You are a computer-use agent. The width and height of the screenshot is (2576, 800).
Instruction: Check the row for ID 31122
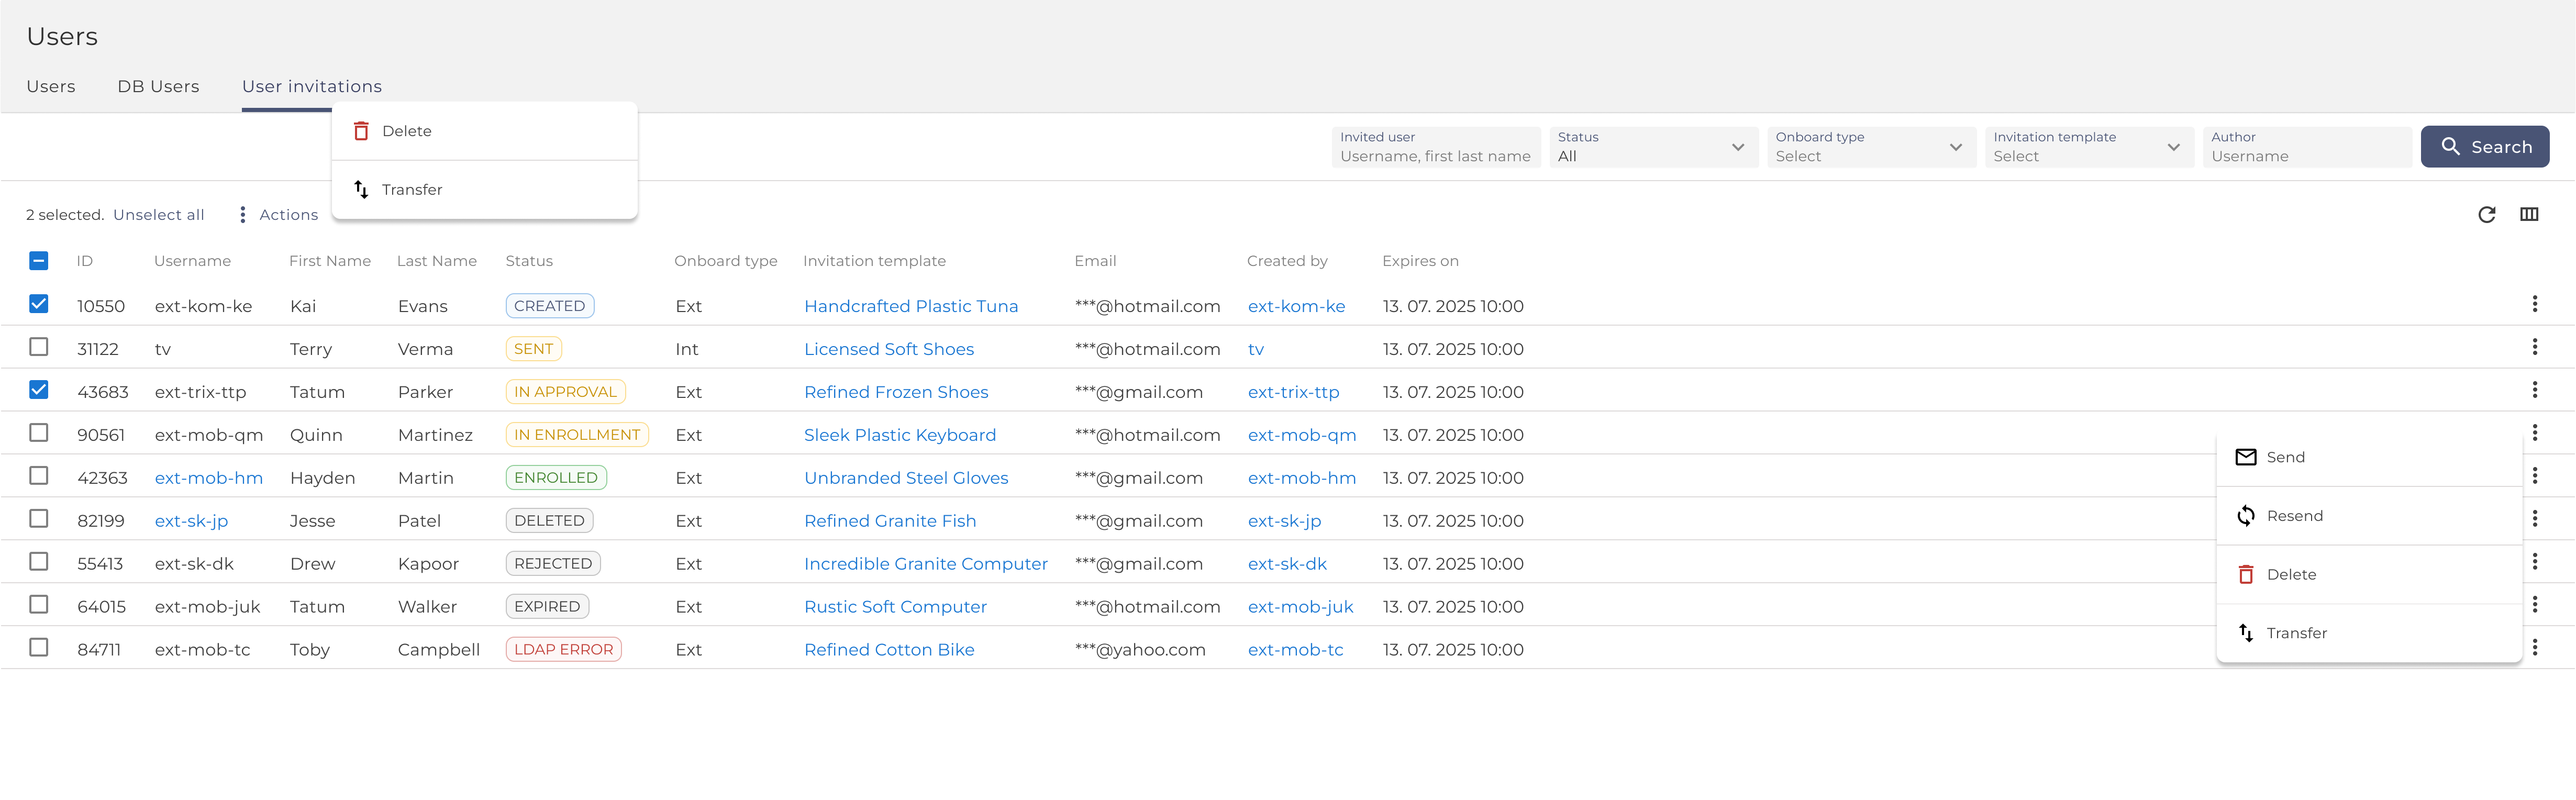pyautogui.click(x=39, y=347)
